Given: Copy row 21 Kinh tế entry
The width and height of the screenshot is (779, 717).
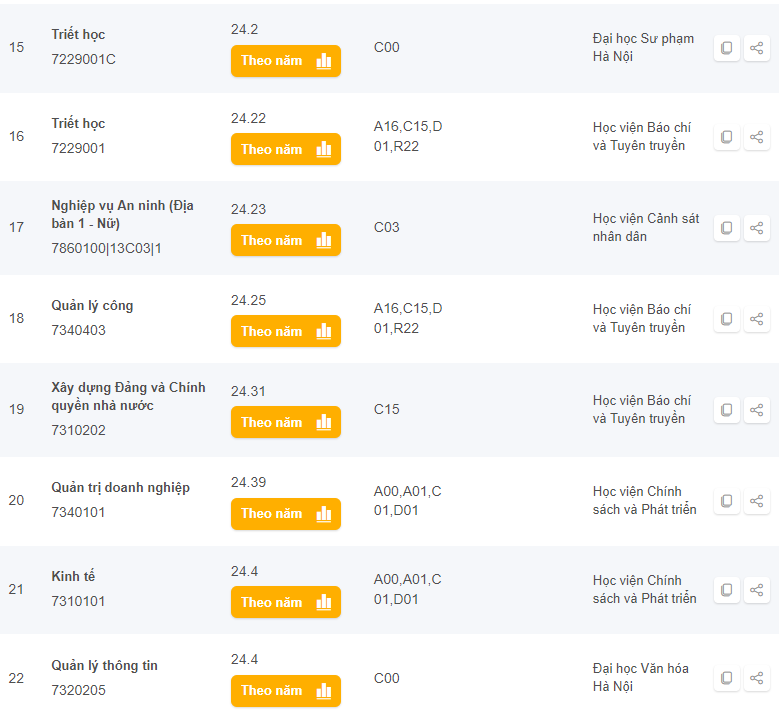Looking at the screenshot, I should pyautogui.click(x=727, y=590).
